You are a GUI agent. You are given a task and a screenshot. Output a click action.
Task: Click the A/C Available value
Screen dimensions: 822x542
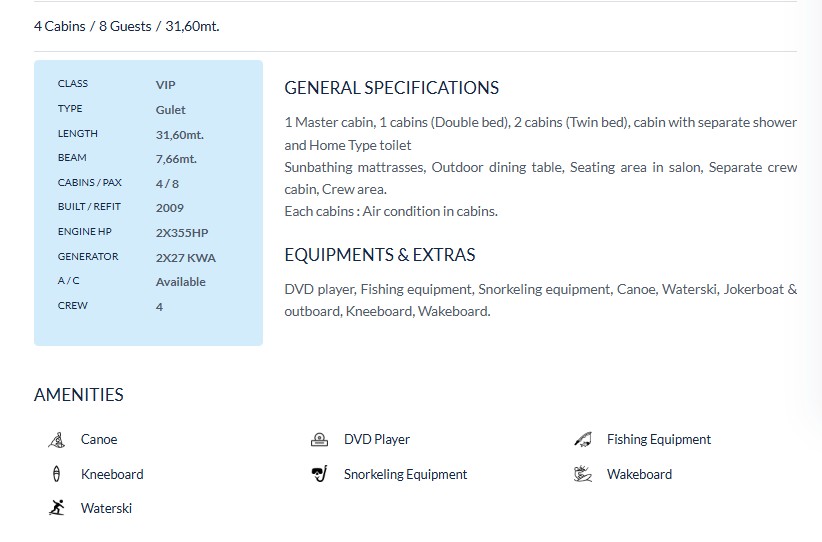(180, 282)
